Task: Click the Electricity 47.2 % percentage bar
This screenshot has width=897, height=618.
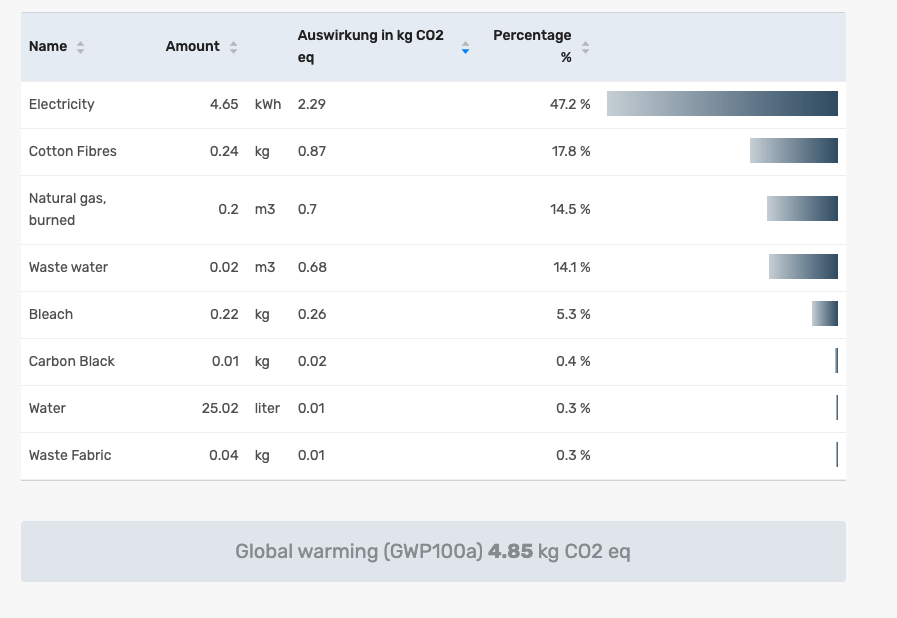Action: (722, 104)
